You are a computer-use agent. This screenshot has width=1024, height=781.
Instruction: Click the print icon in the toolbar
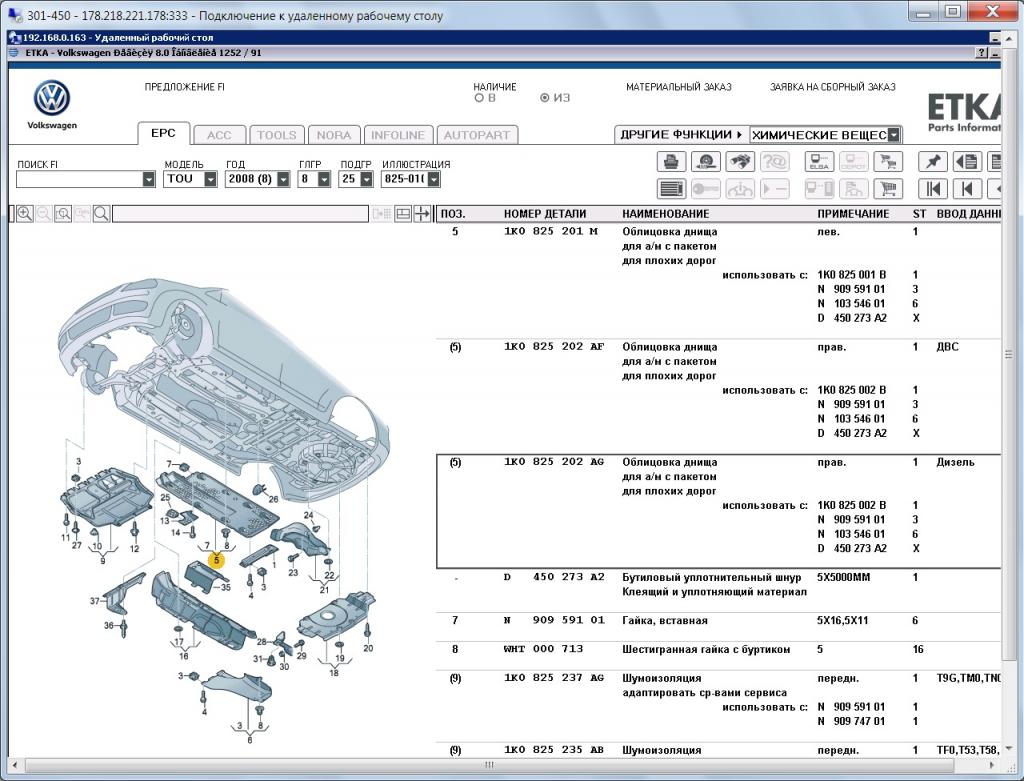(x=671, y=161)
